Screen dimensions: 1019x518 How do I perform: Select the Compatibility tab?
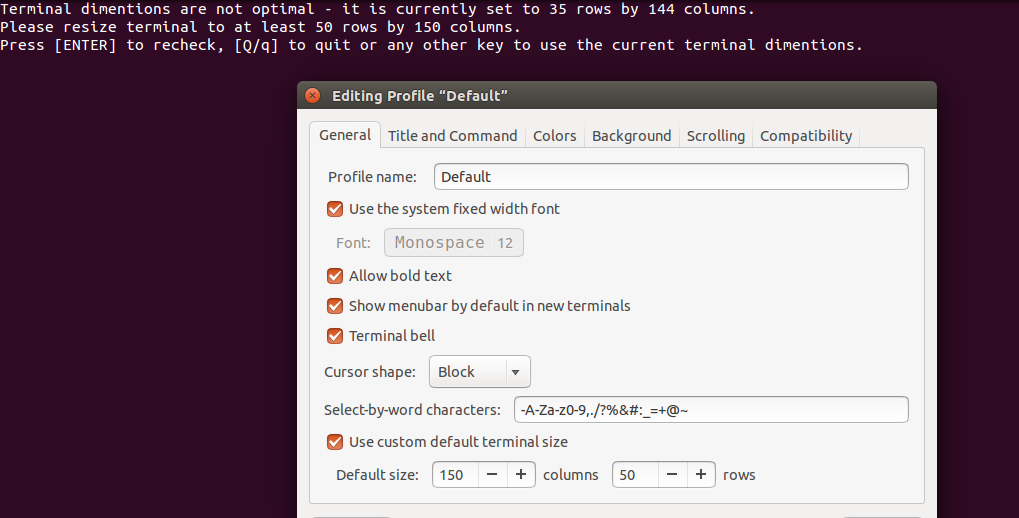[806, 136]
